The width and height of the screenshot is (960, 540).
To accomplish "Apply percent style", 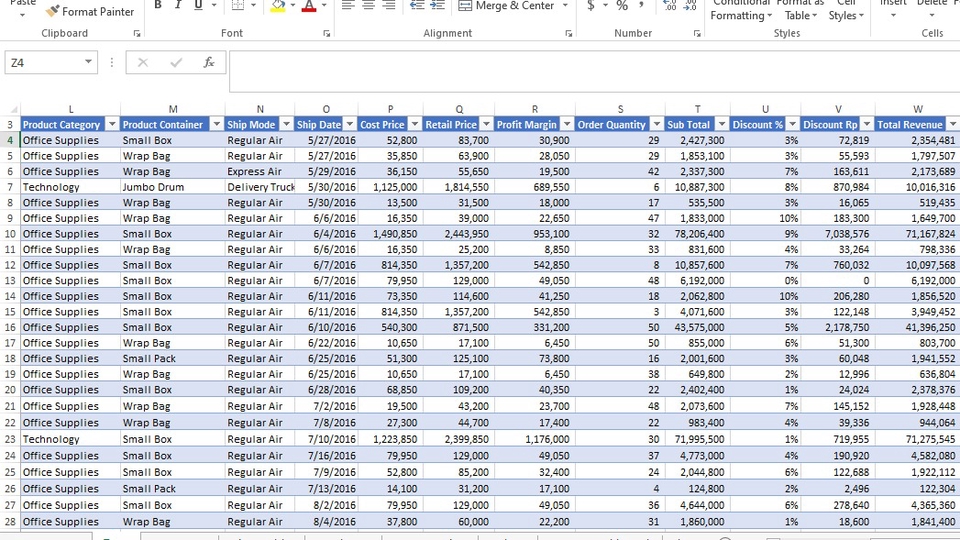I will (x=622, y=6).
